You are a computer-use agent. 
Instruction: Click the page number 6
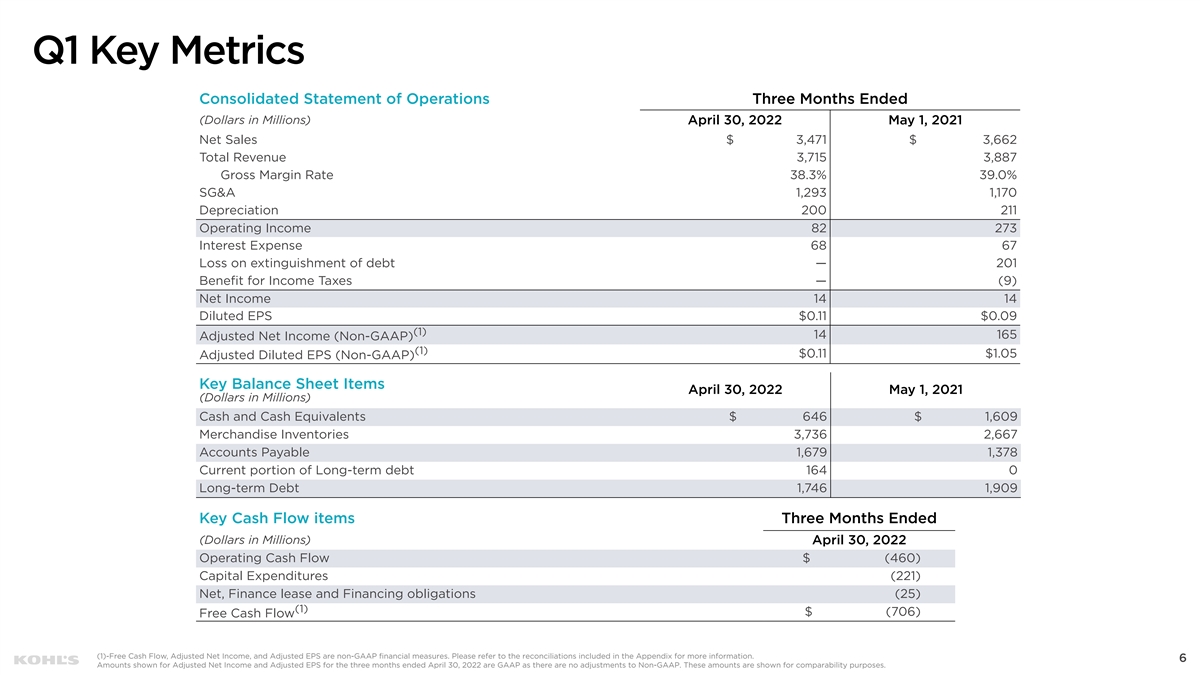tap(1182, 657)
